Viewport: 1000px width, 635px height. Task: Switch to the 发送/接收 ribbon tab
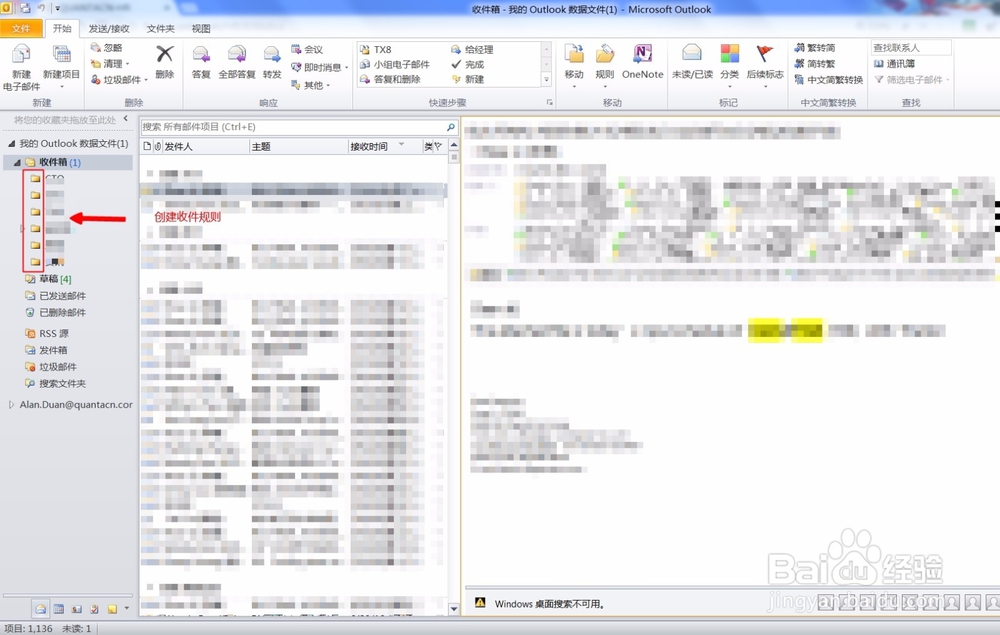(x=108, y=28)
